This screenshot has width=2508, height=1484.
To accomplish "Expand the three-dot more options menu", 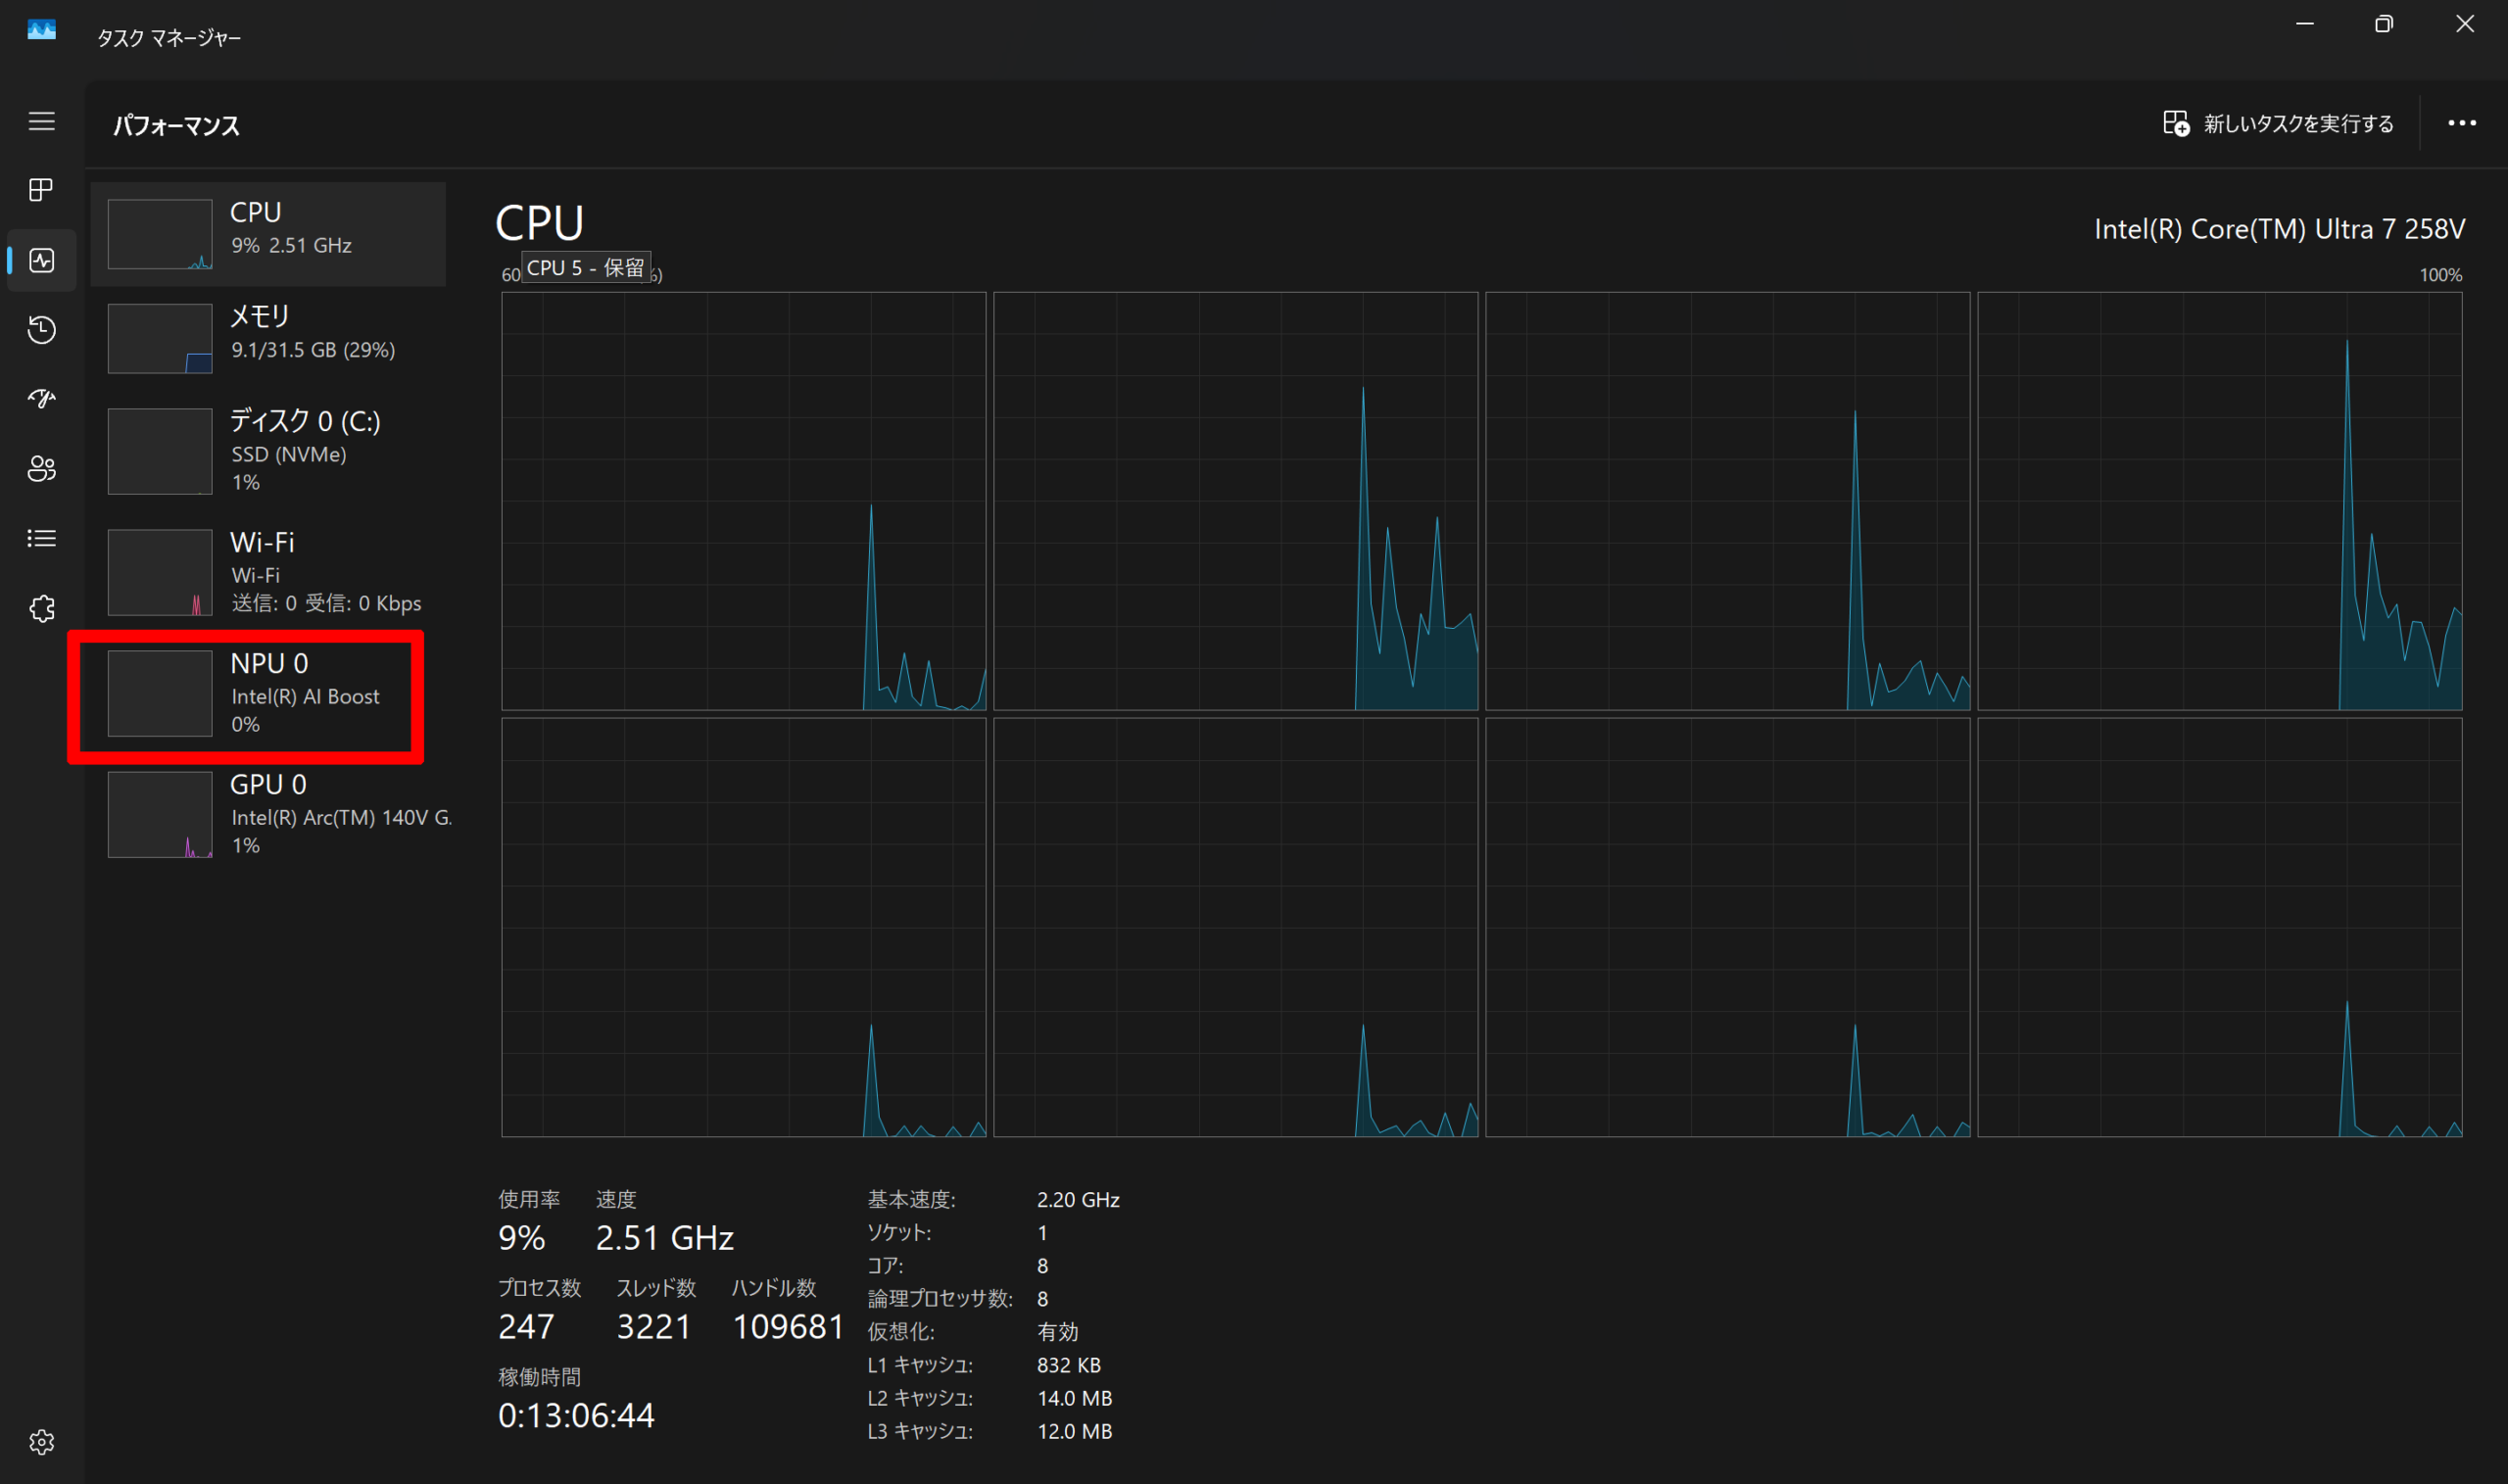I will coord(2461,123).
